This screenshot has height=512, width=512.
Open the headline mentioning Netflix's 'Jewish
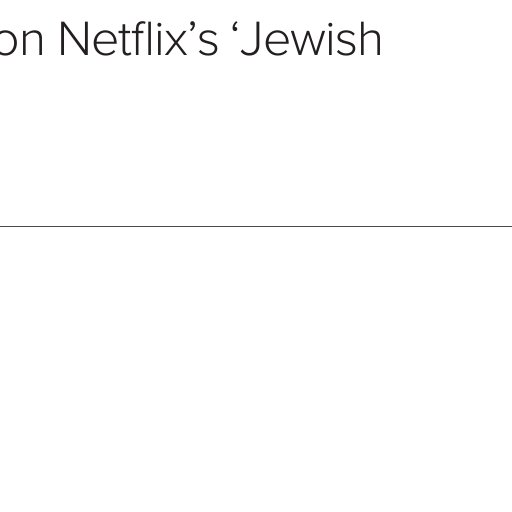[190, 39]
